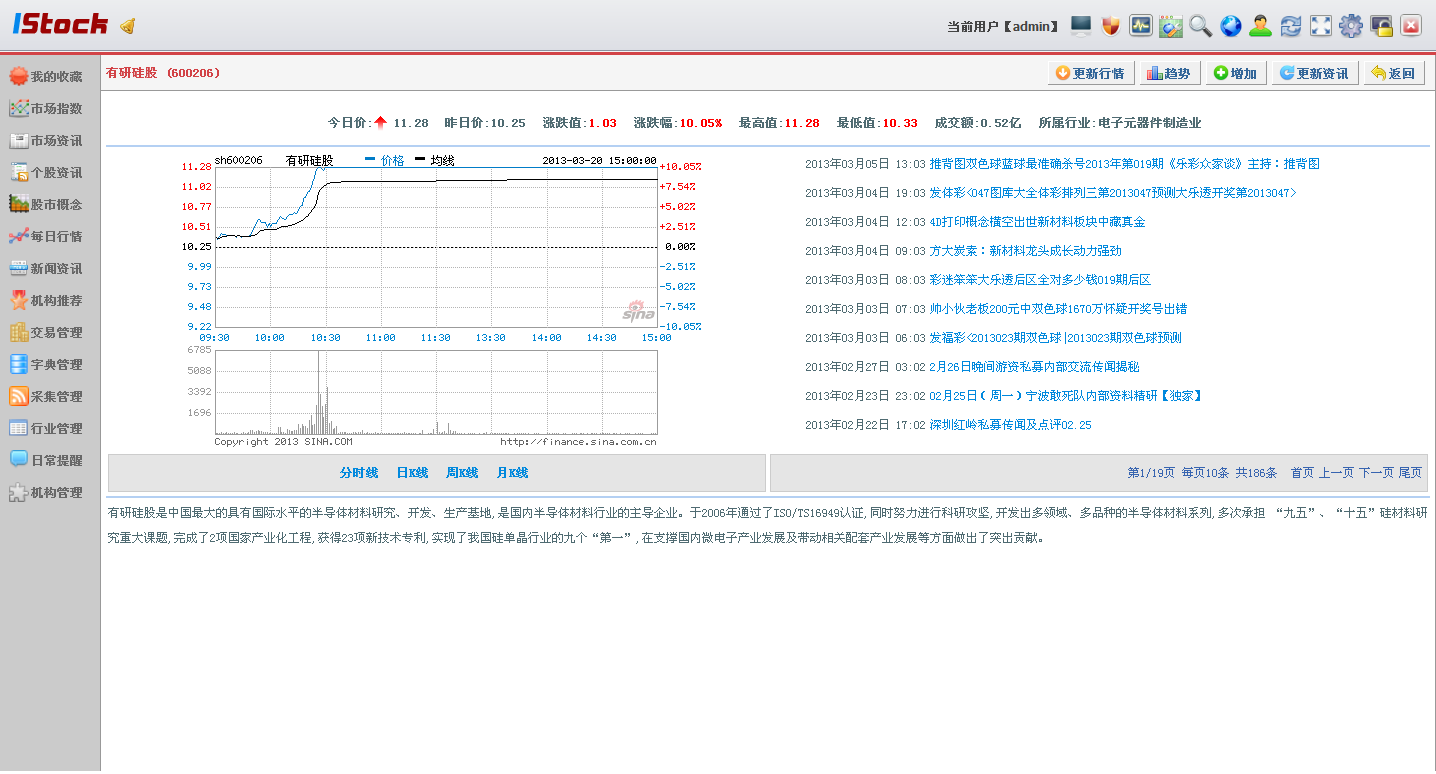
Task: Select 个股资讯 sidebar item
Action: (x=46, y=172)
